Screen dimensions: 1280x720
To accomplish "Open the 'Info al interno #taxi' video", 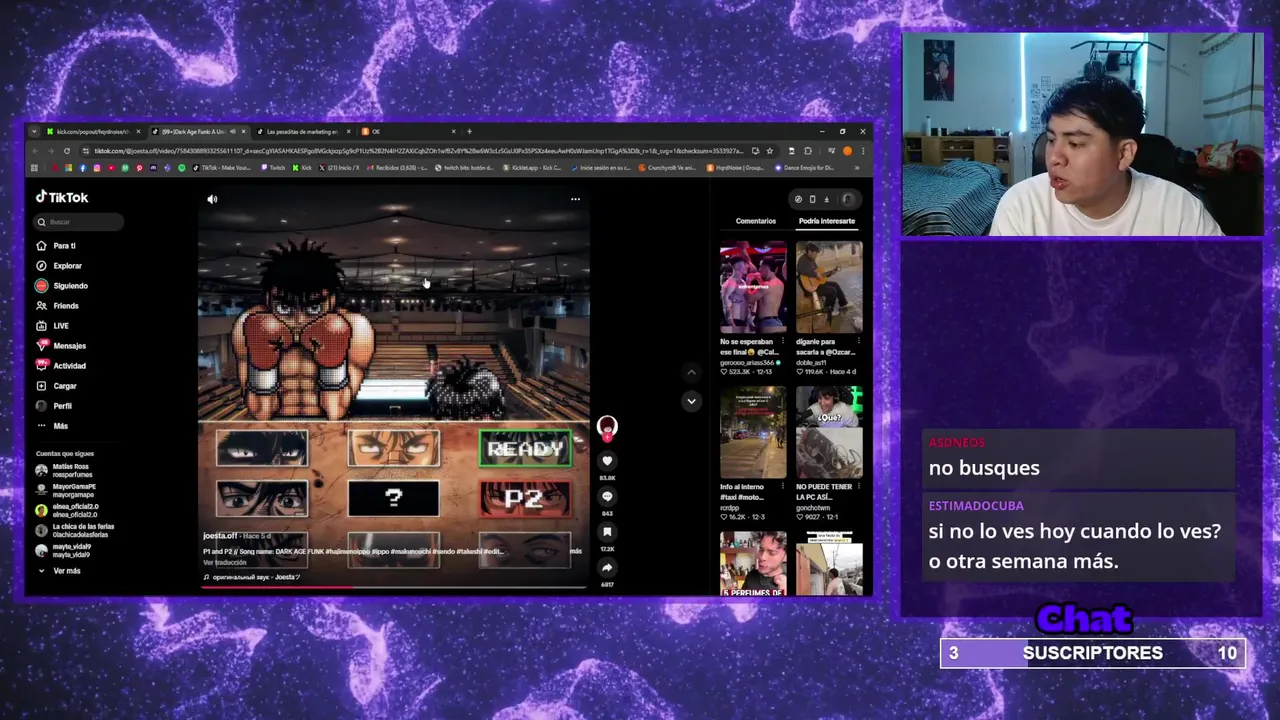I will (753, 432).
